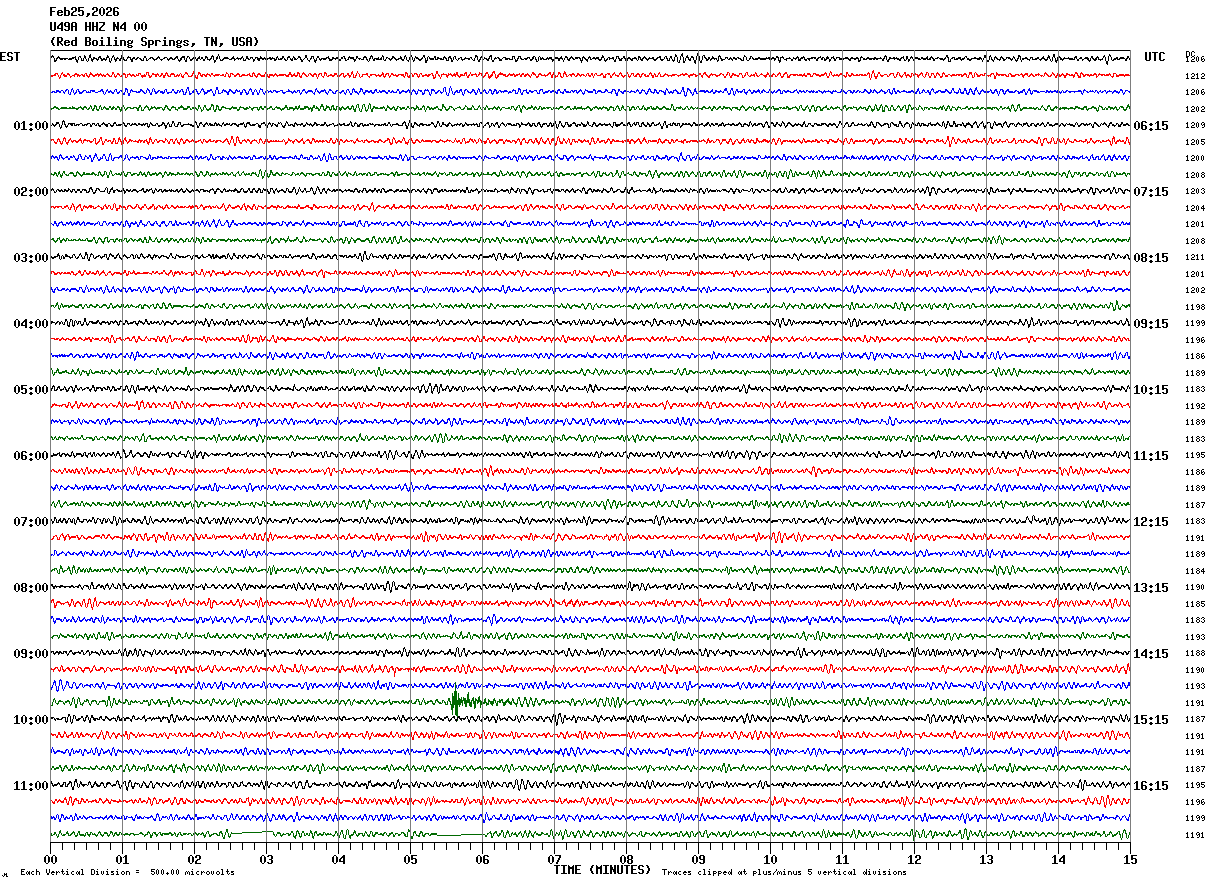The height and width of the screenshot is (886, 1210).
Task: Click the DC offset value 1200
Action: click(1194, 159)
